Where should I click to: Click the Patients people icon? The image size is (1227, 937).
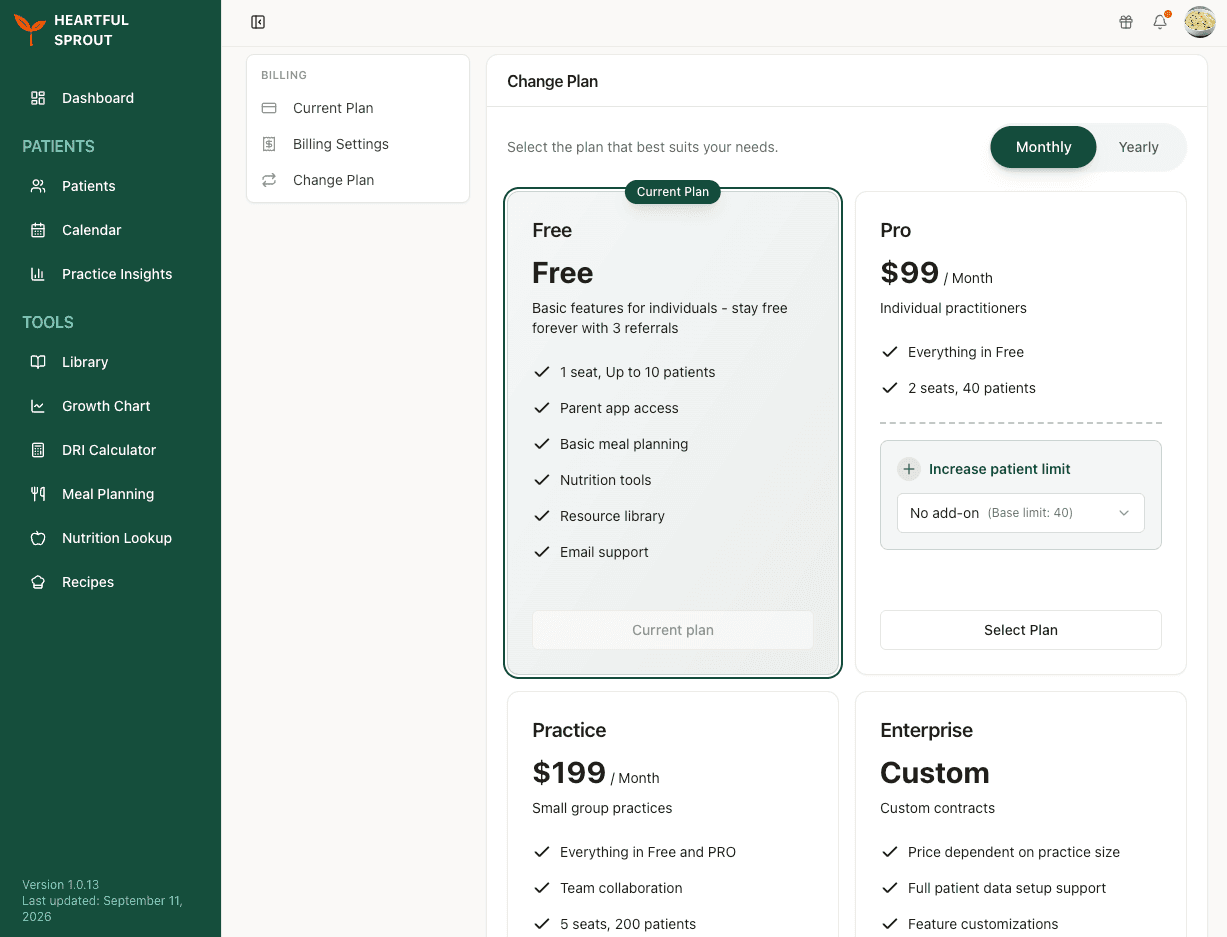[x=38, y=186]
